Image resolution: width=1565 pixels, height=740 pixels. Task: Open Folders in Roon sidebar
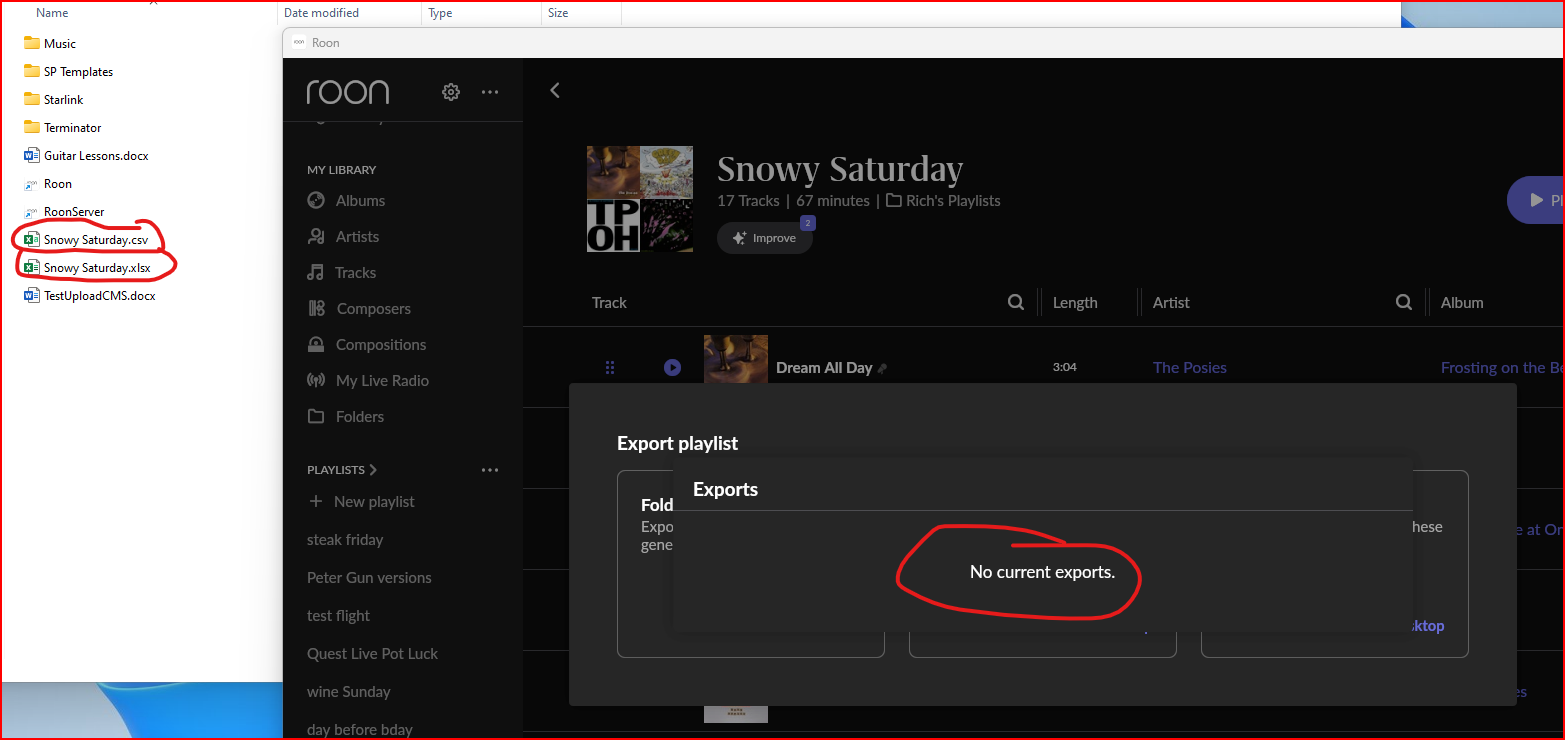[x=360, y=416]
